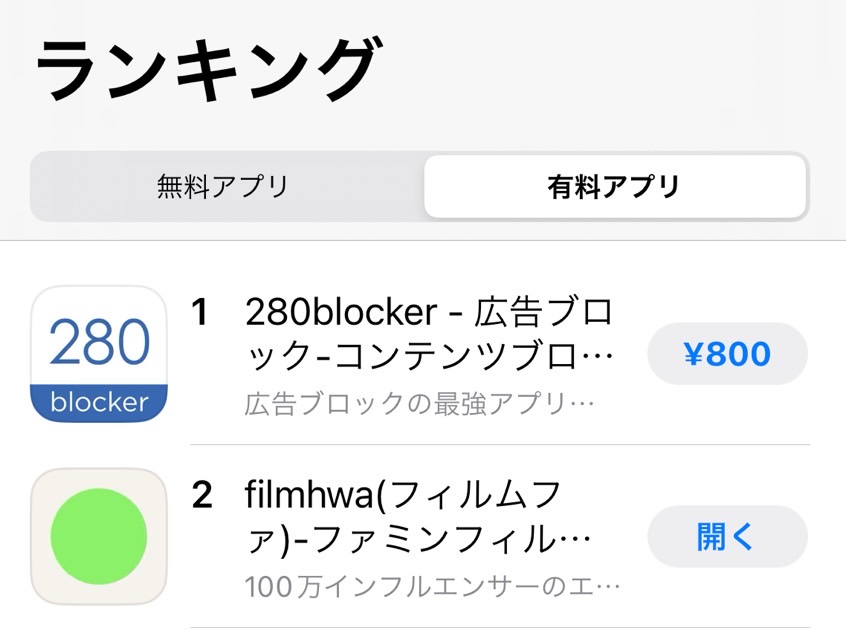This screenshot has height=630, width=846.
Task: Tap the blue "blocker" band on icon
Action: point(99,403)
